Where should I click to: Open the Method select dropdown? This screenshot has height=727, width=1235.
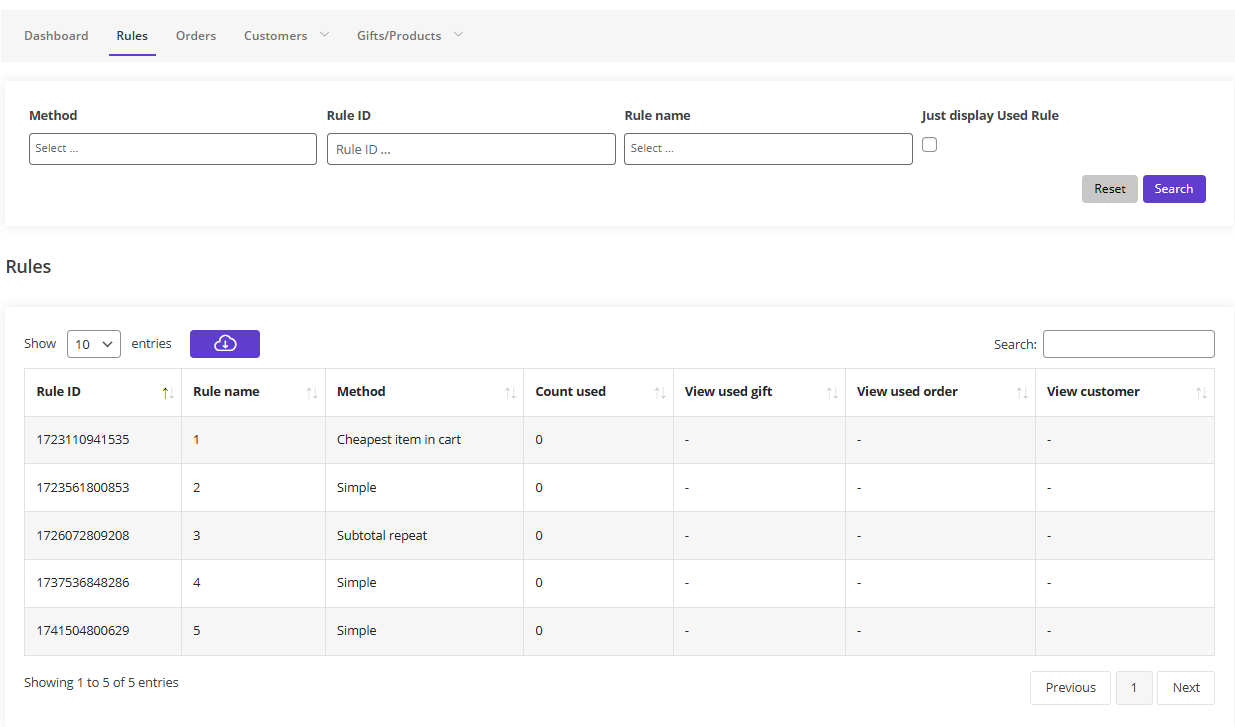[x=173, y=149]
